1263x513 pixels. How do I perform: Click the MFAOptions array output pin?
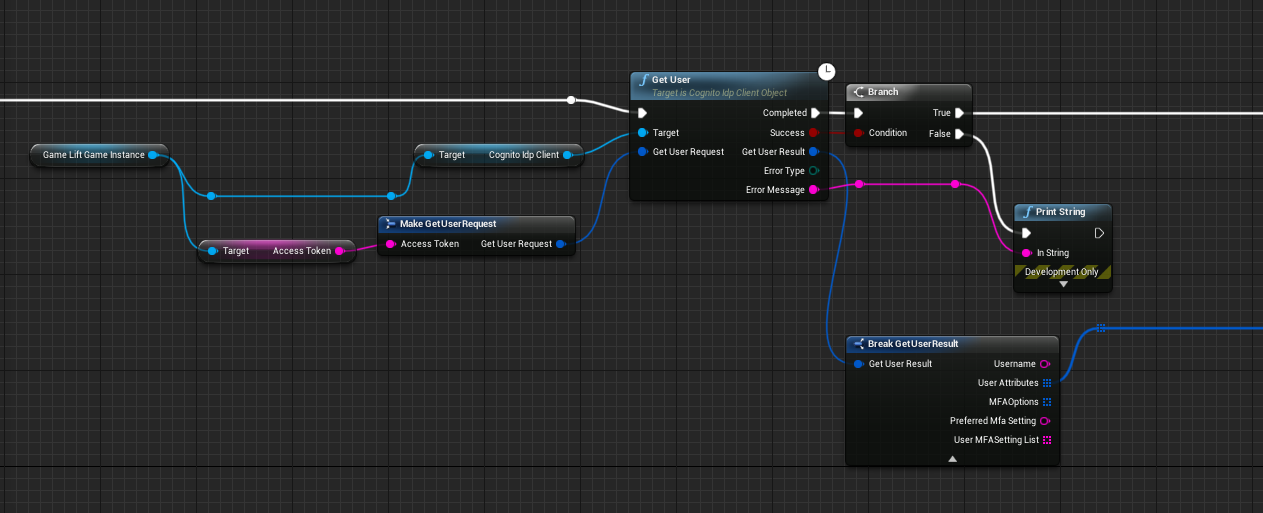[x=1047, y=402]
